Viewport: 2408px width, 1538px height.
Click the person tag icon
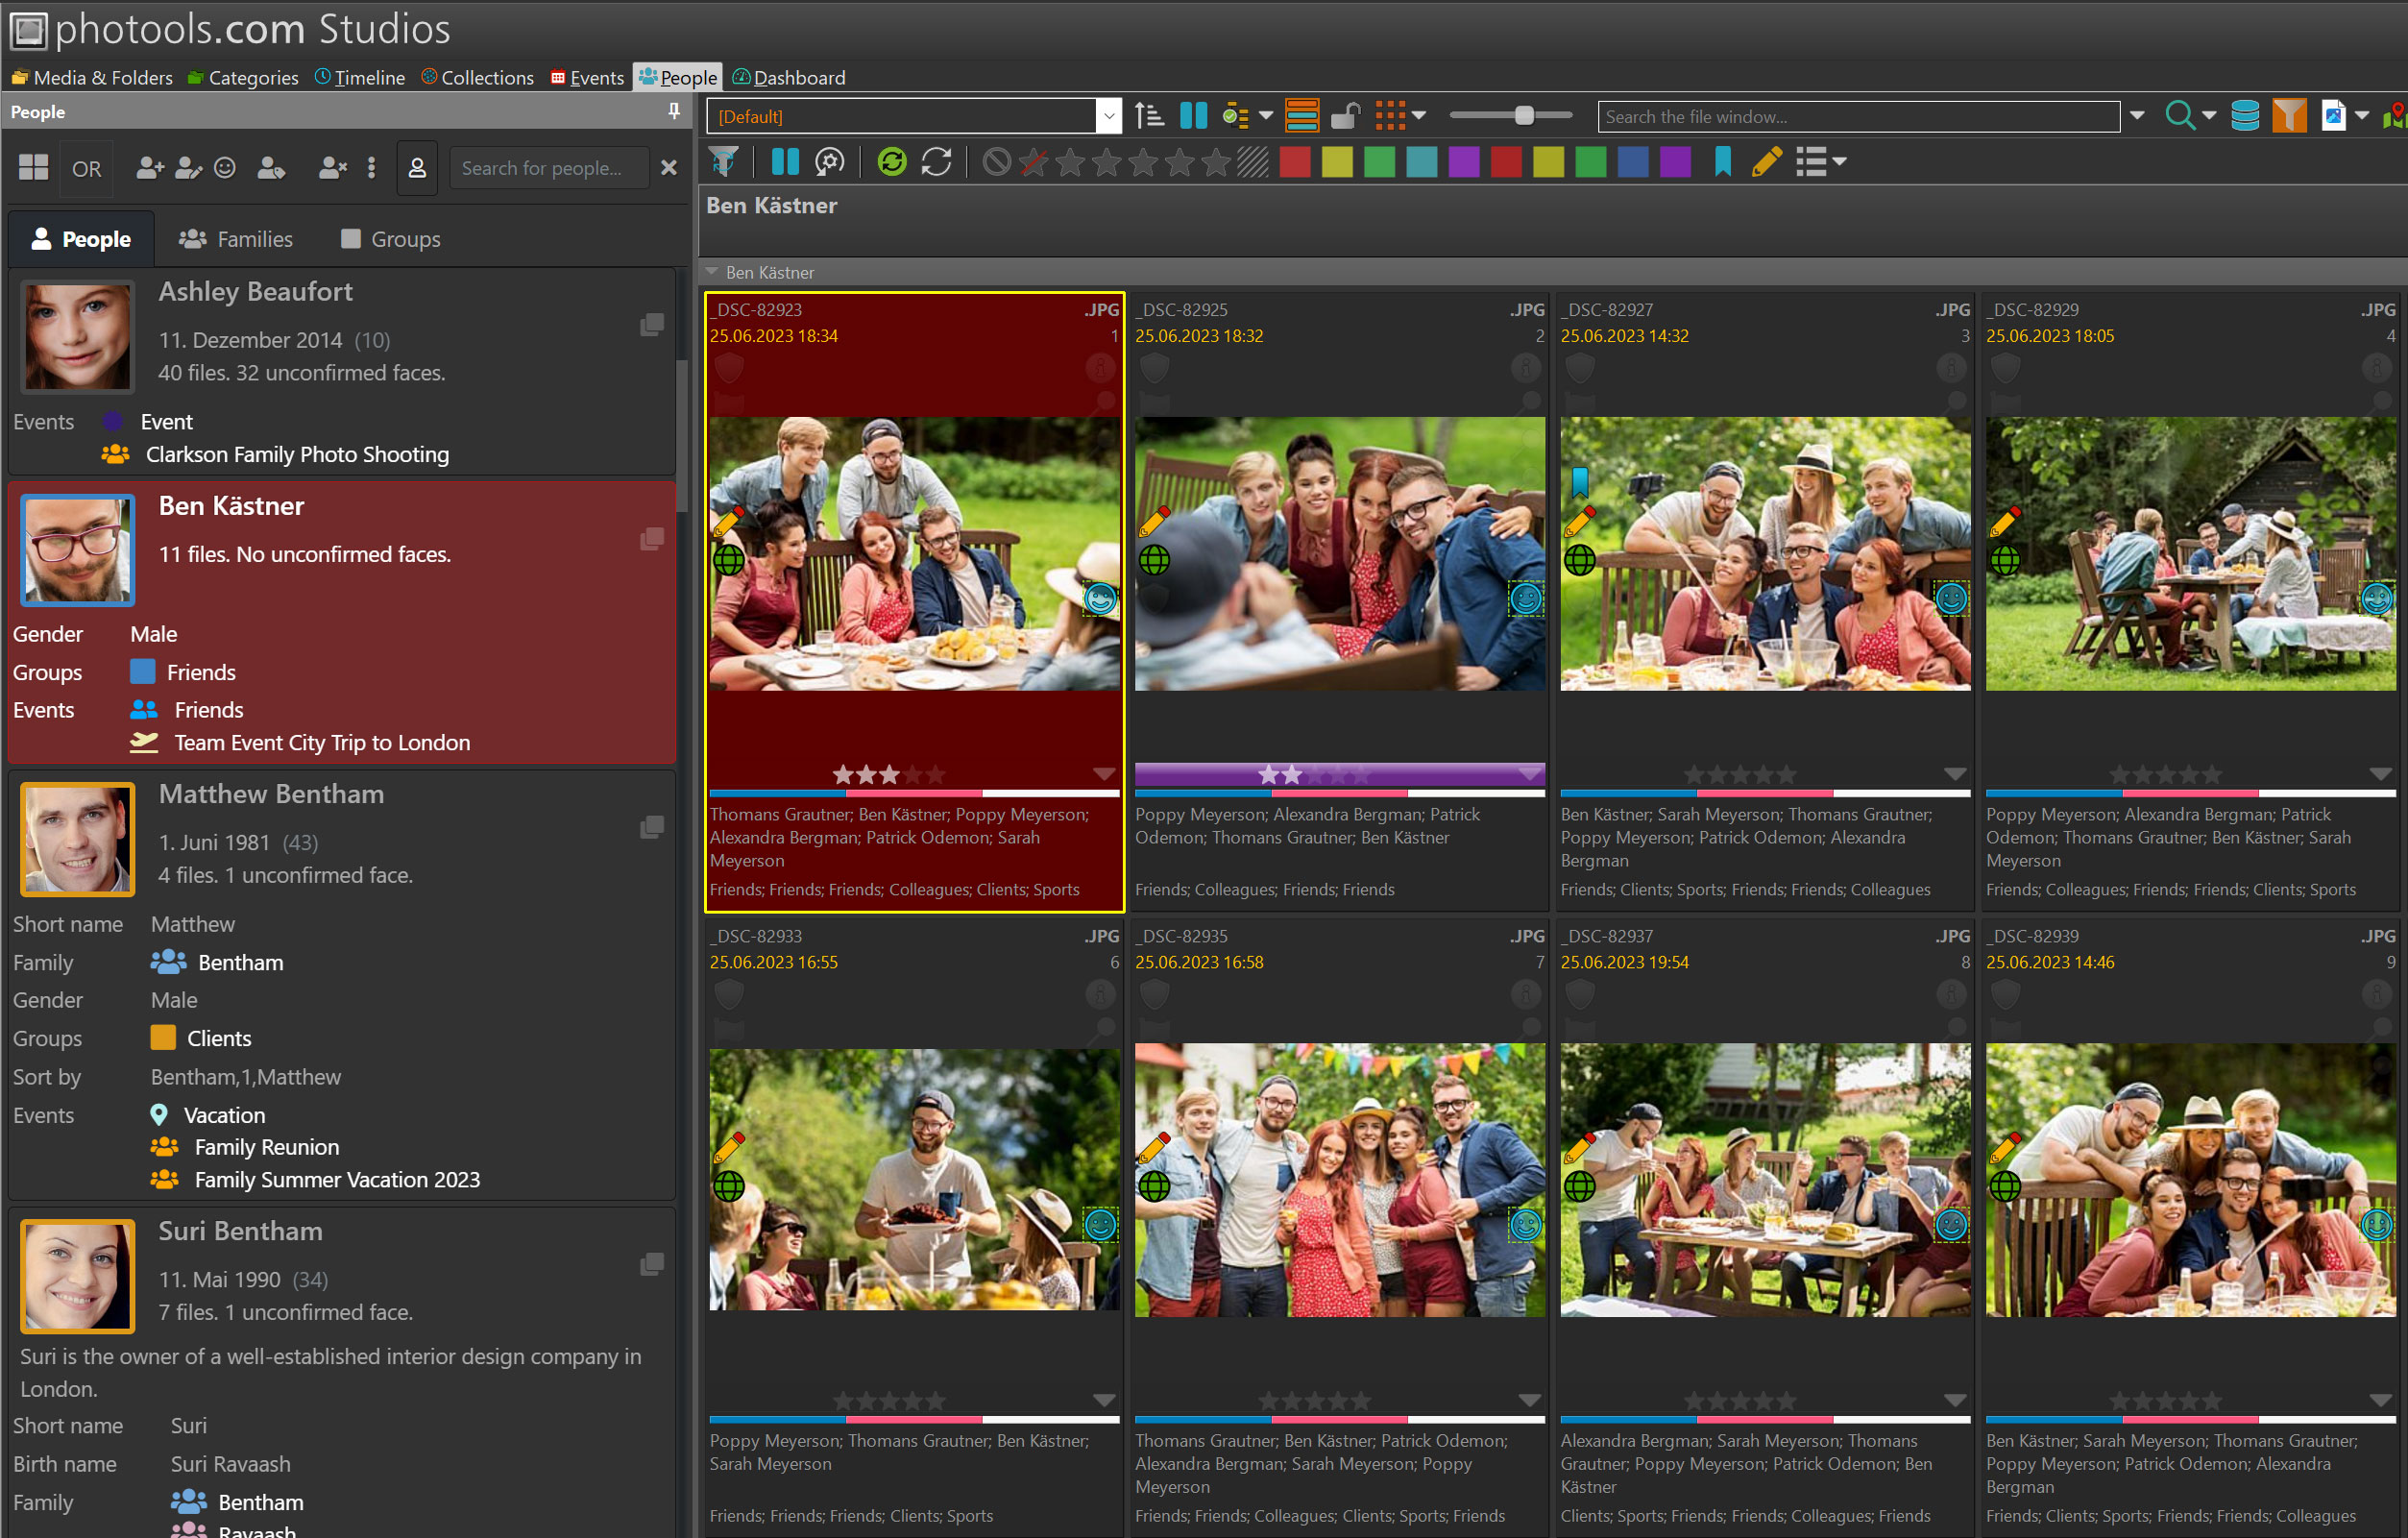click(x=271, y=168)
